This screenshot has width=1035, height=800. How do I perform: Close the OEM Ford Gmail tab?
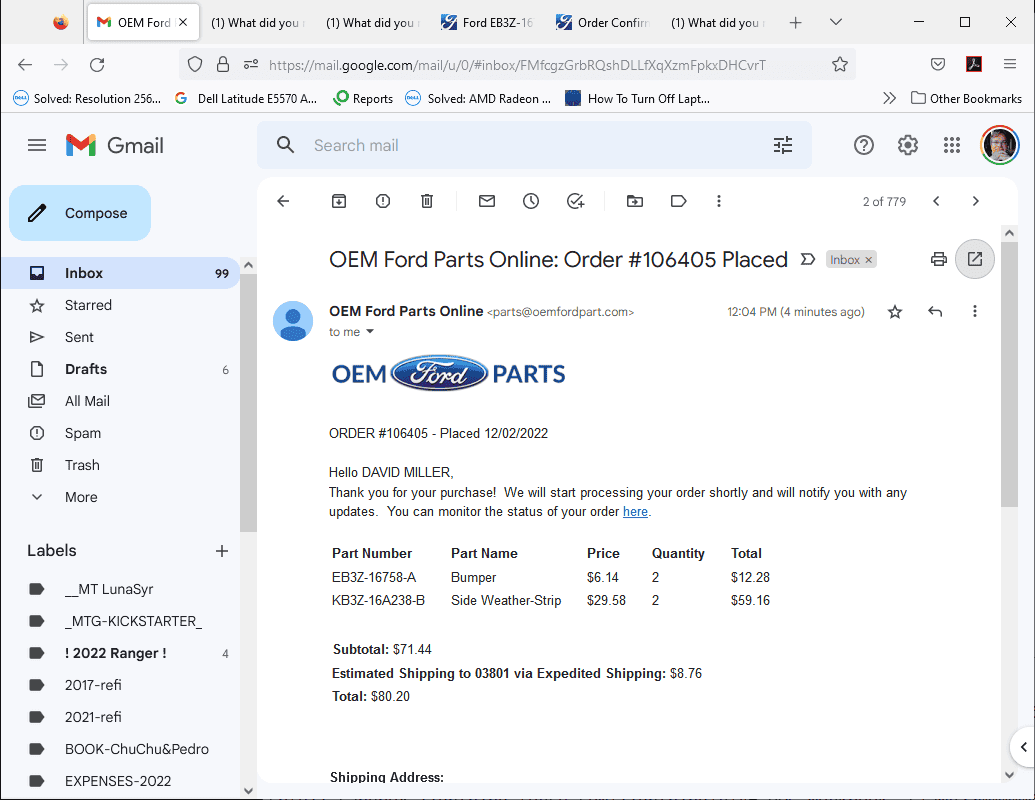pyautogui.click(x=183, y=22)
